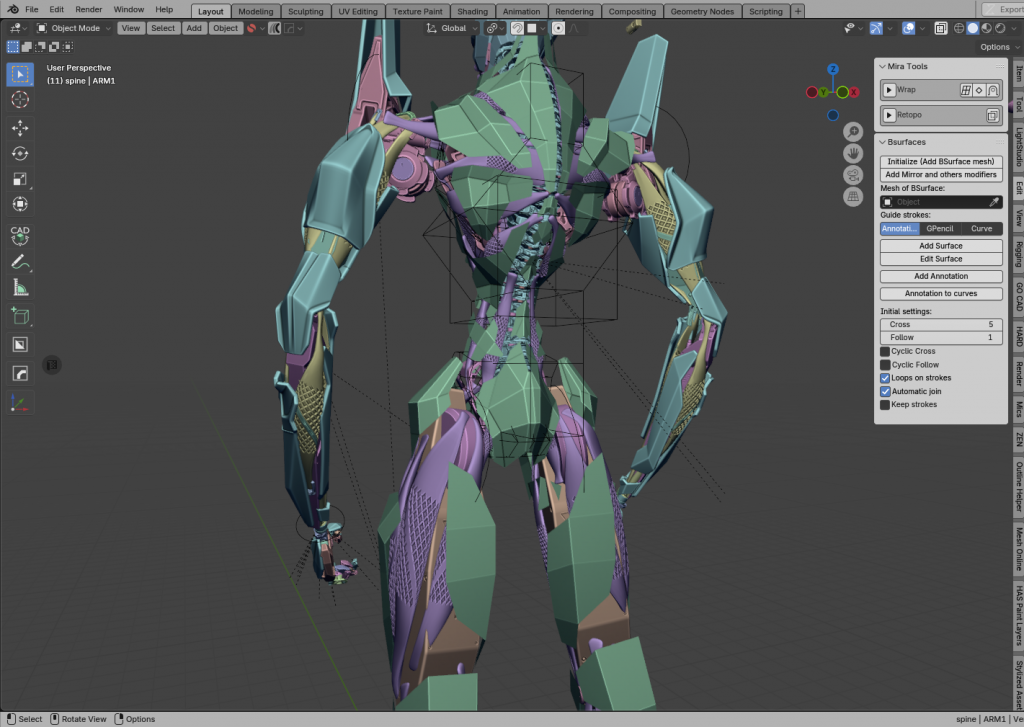Select the Select Box tool
Screen dimensions: 1024x727
[x=20, y=74]
